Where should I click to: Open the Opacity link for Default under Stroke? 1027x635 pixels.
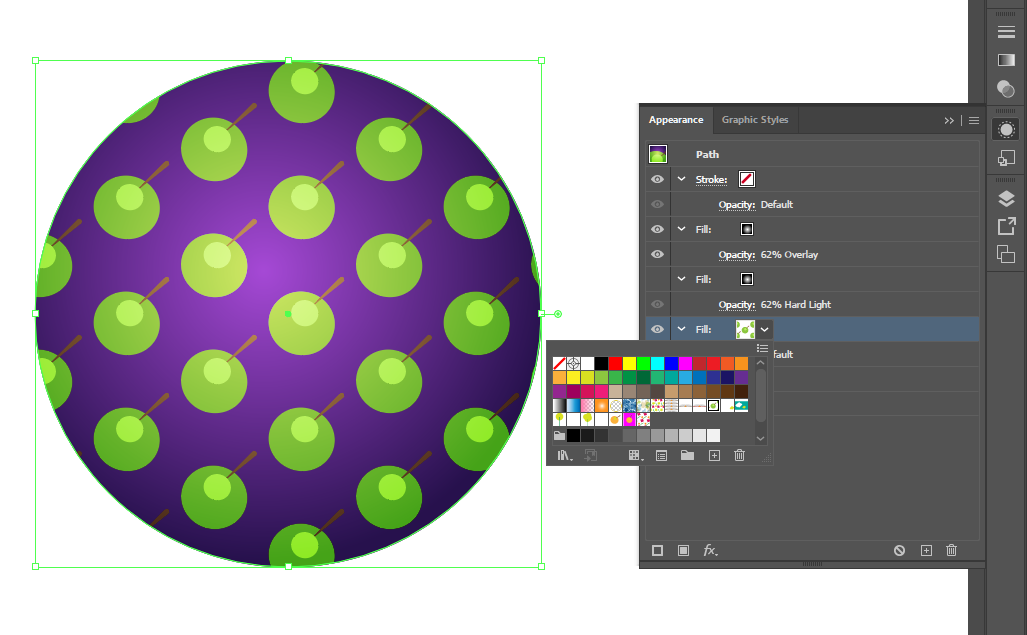pos(736,204)
